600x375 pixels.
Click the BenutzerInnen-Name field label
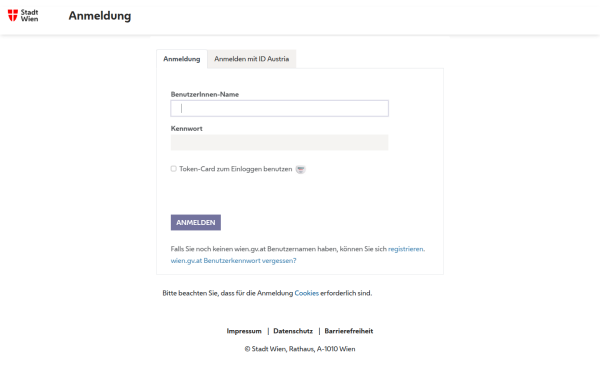pos(205,94)
